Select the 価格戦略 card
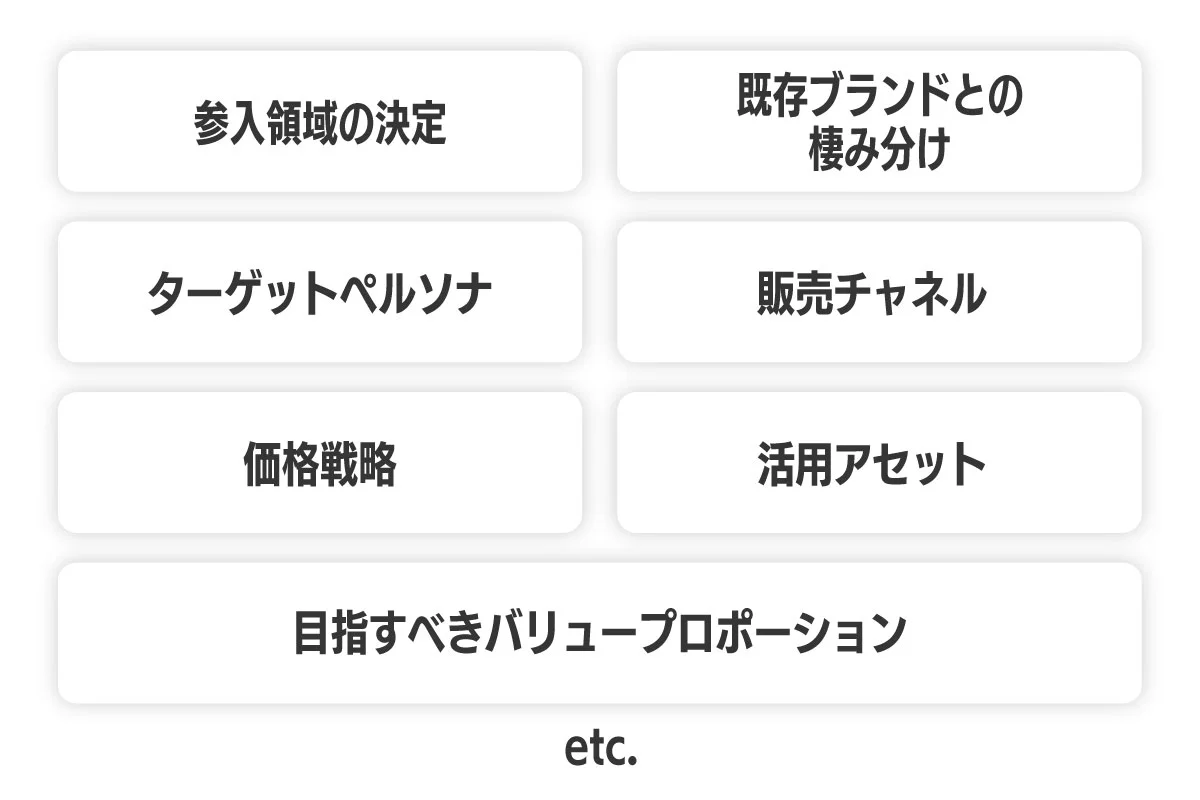Image resolution: width=1200 pixels, height=800 pixels. [320, 462]
